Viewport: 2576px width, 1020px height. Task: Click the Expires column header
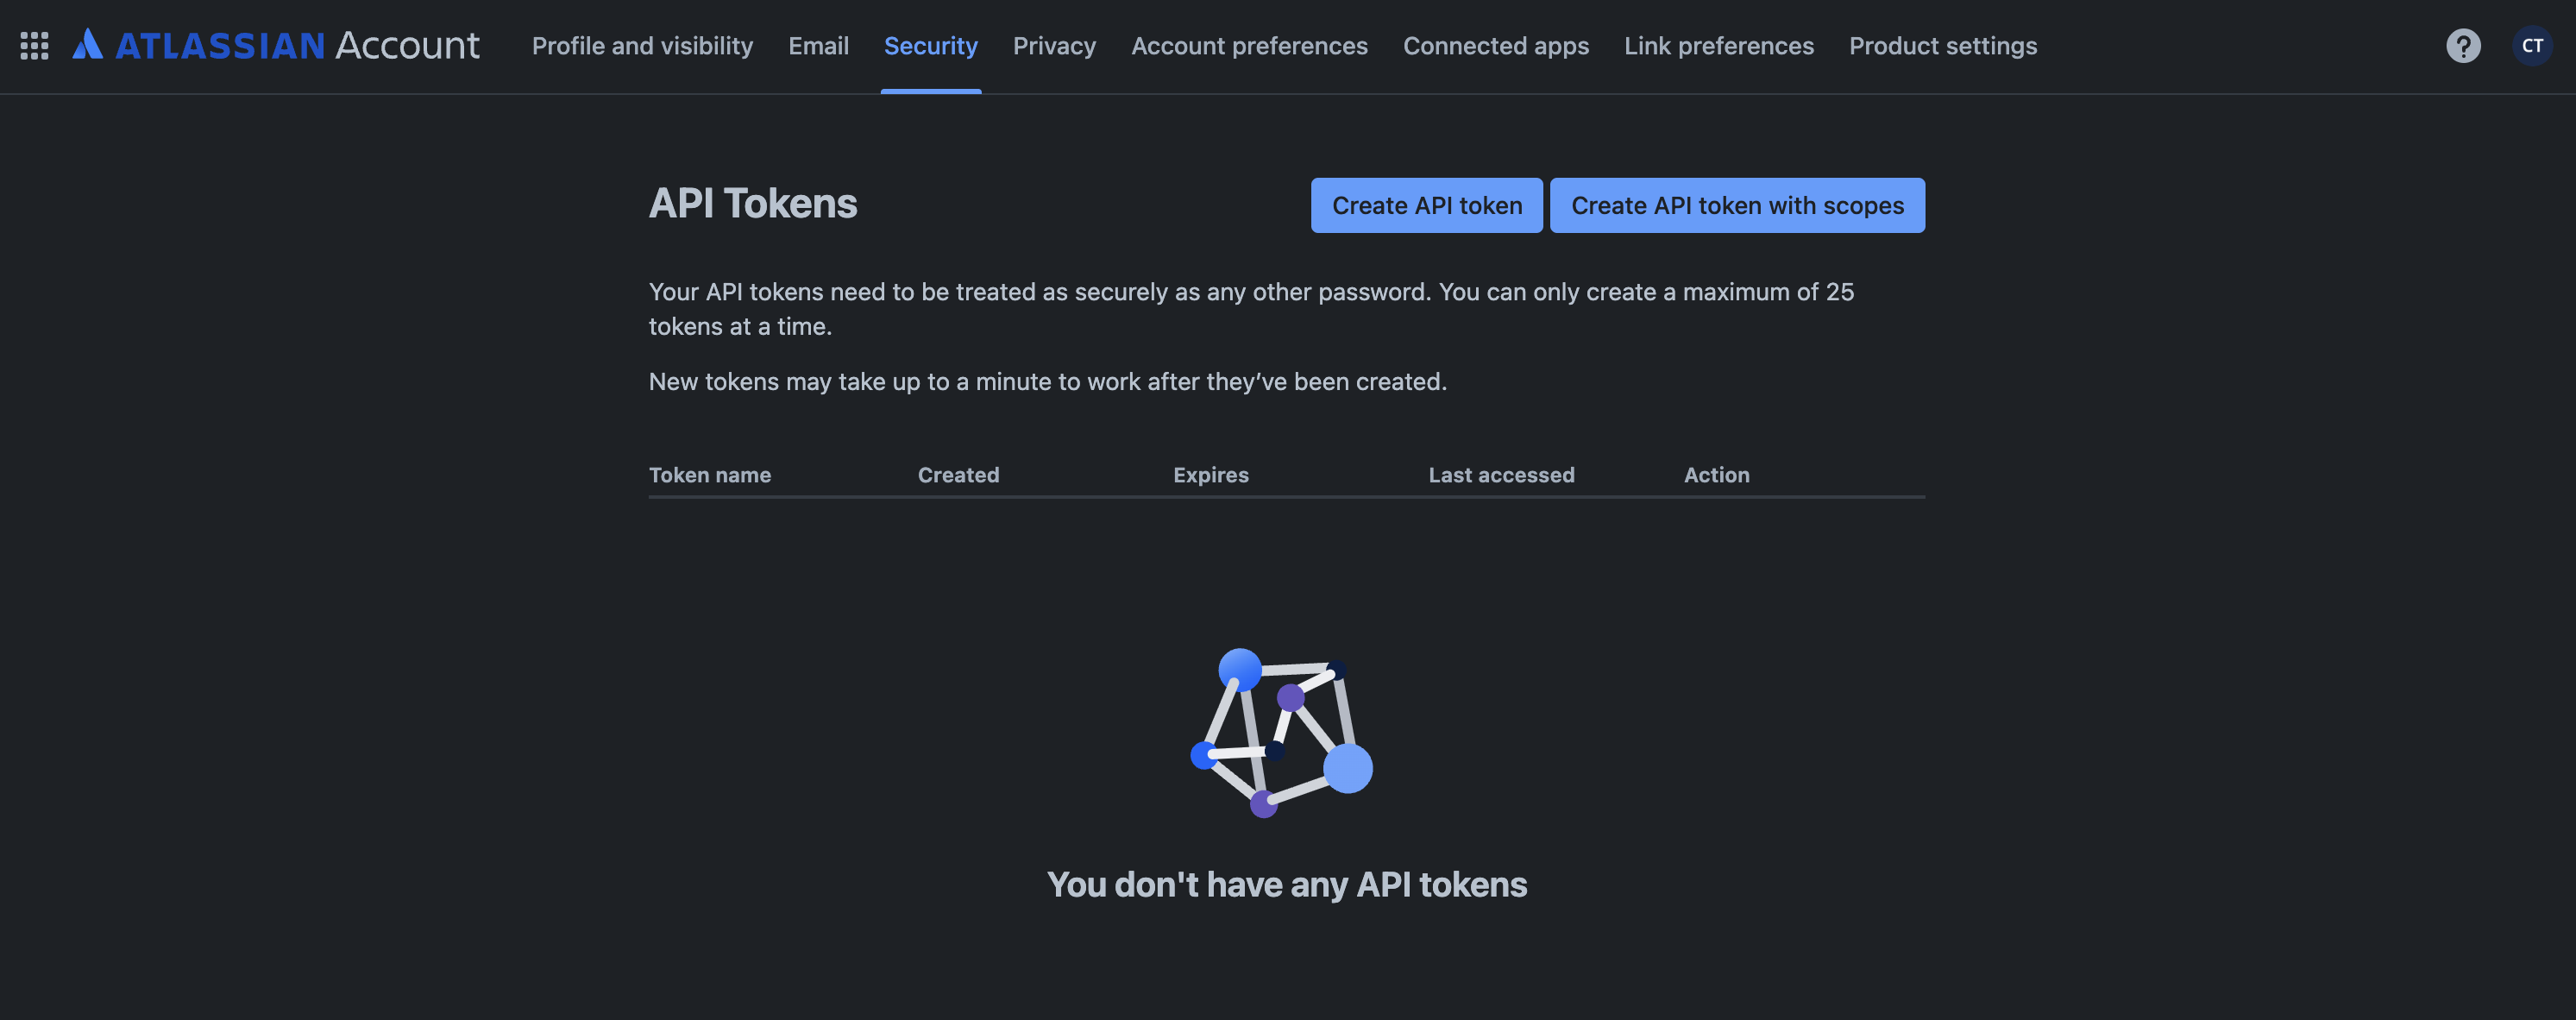click(1210, 475)
